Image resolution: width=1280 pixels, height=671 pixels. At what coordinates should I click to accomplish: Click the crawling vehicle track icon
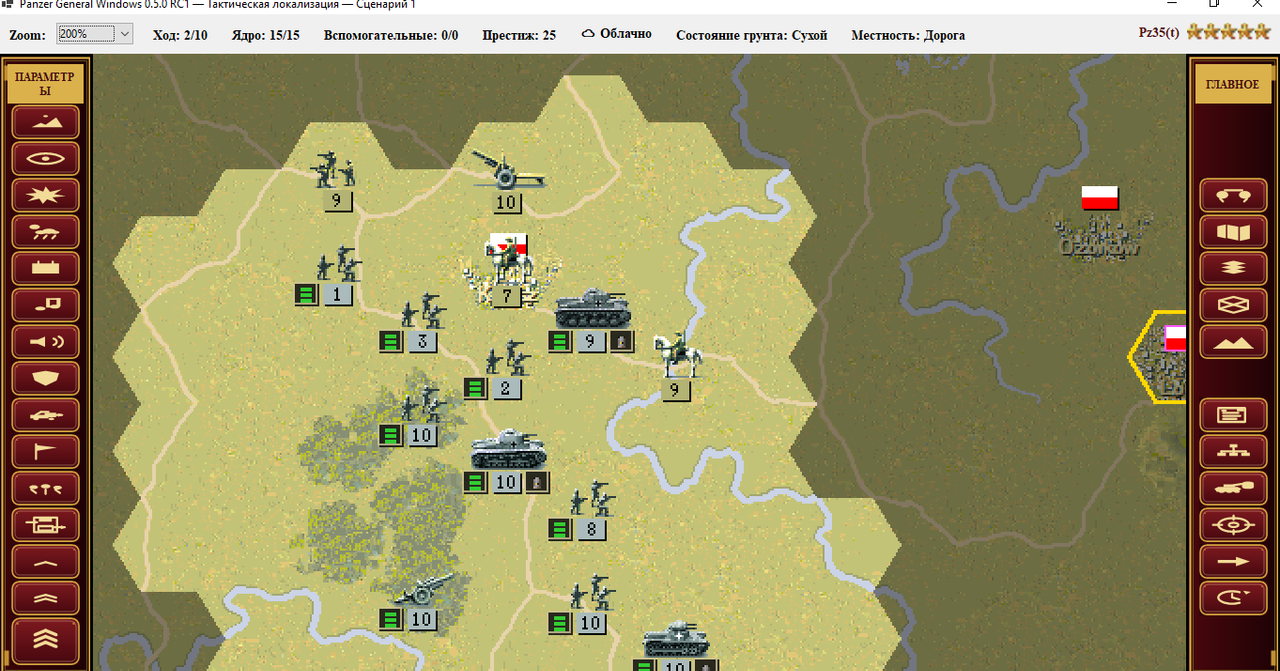[x=45, y=232]
